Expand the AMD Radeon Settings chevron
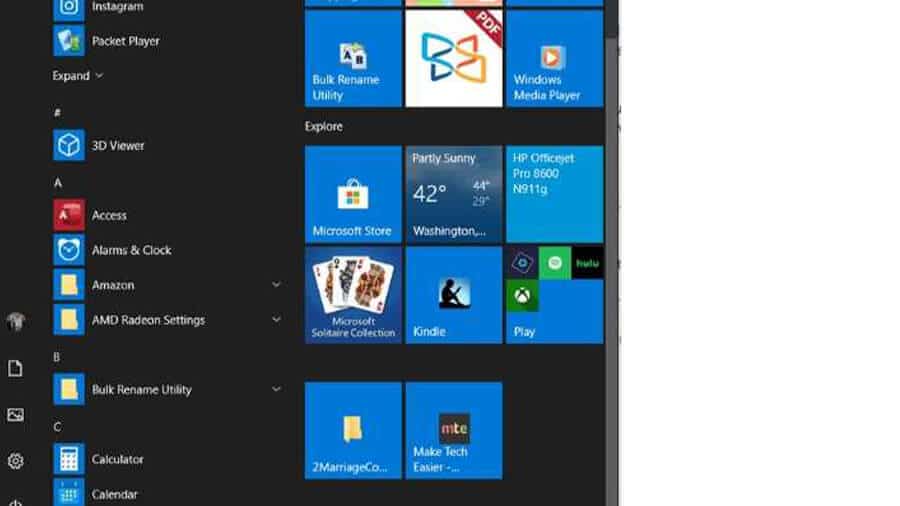This screenshot has height=506, width=900. pyautogui.click(x=276, y=320)
